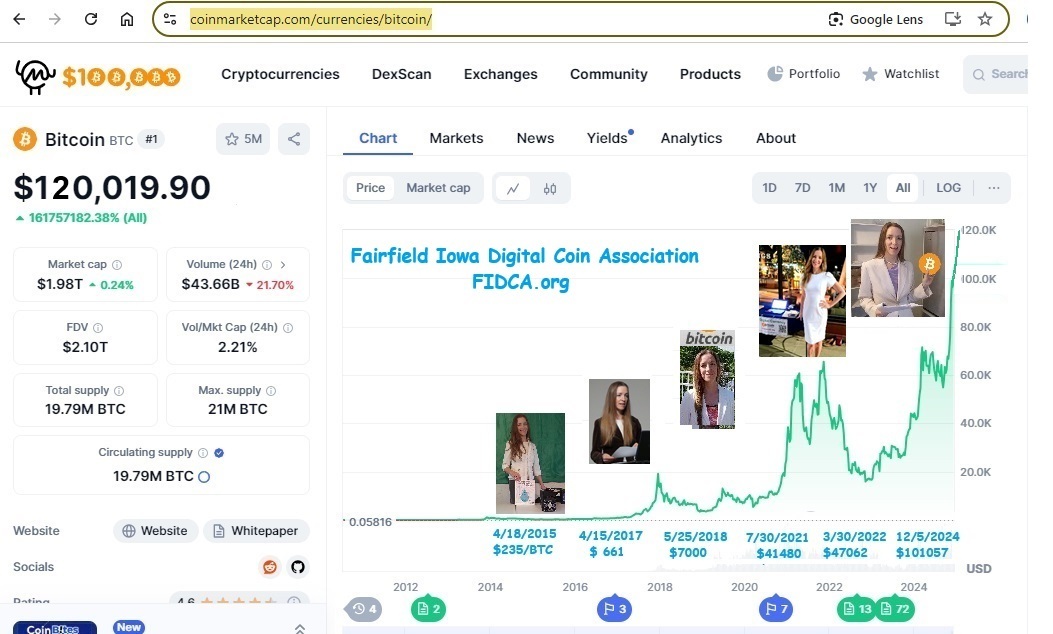1053x634 pixels.
Task: Select the Price chart toggle
Action: coord(371,188)
